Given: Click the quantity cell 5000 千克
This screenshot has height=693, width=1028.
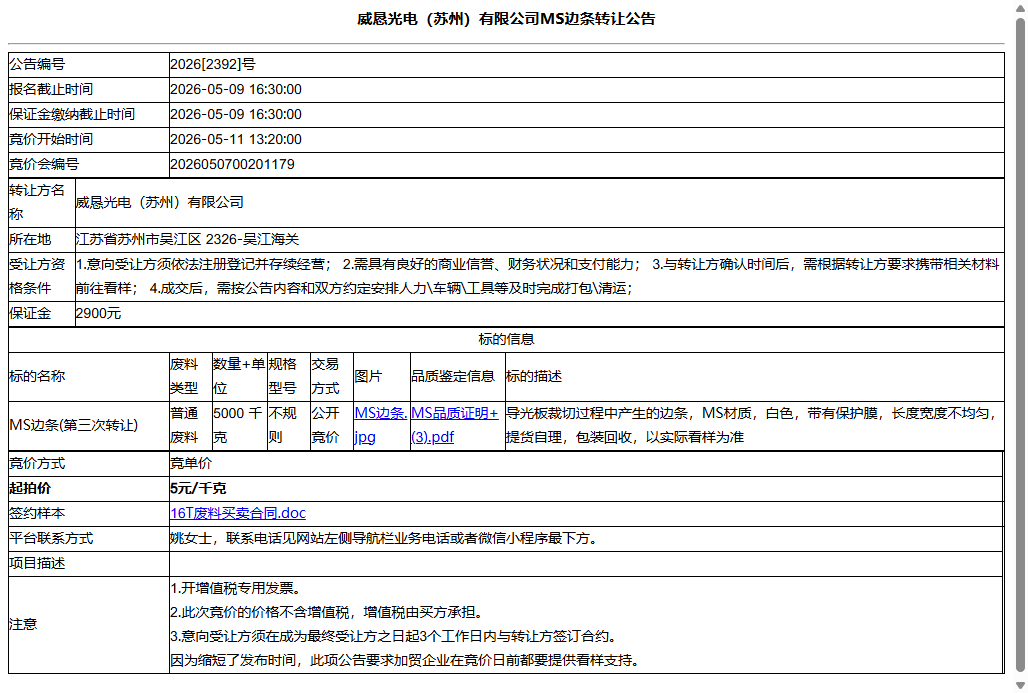Looking at the screenshot, I should pyautogui.click(x=238, y=425).
